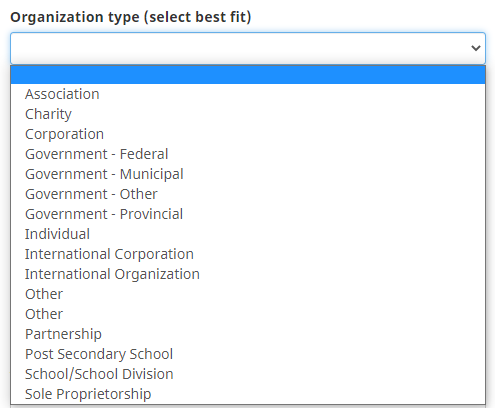
Task: Select Government - Municipal option
Action: click(x=248, y=174)
